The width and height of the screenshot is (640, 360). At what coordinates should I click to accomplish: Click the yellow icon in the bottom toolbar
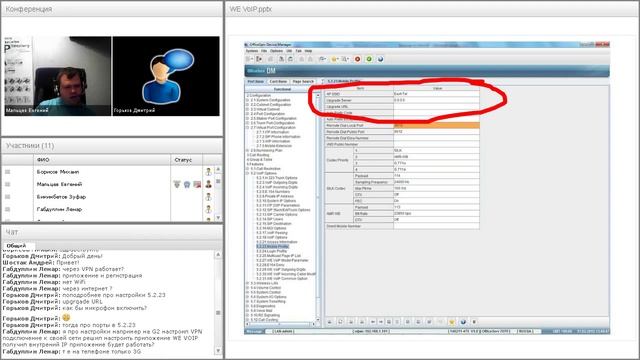pos(451,322)
